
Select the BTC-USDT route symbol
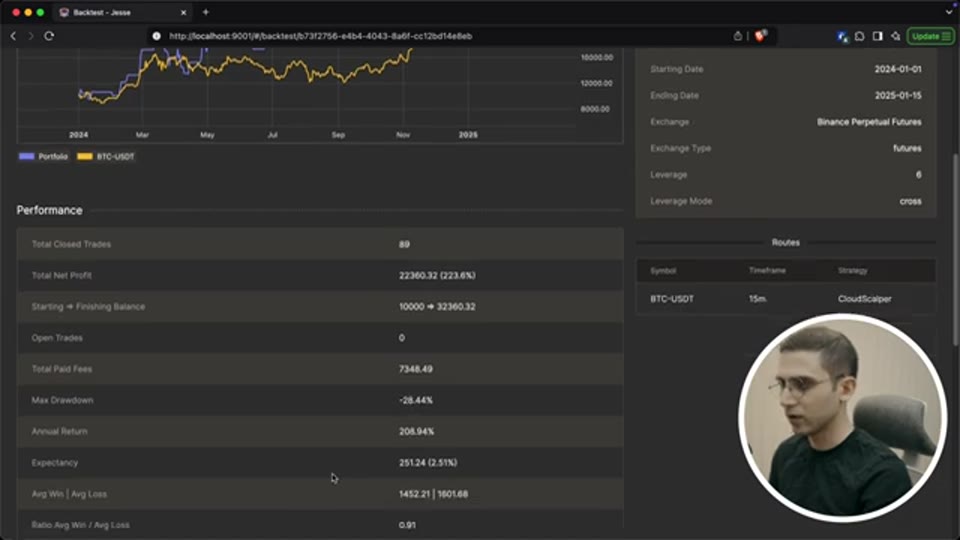672,299
